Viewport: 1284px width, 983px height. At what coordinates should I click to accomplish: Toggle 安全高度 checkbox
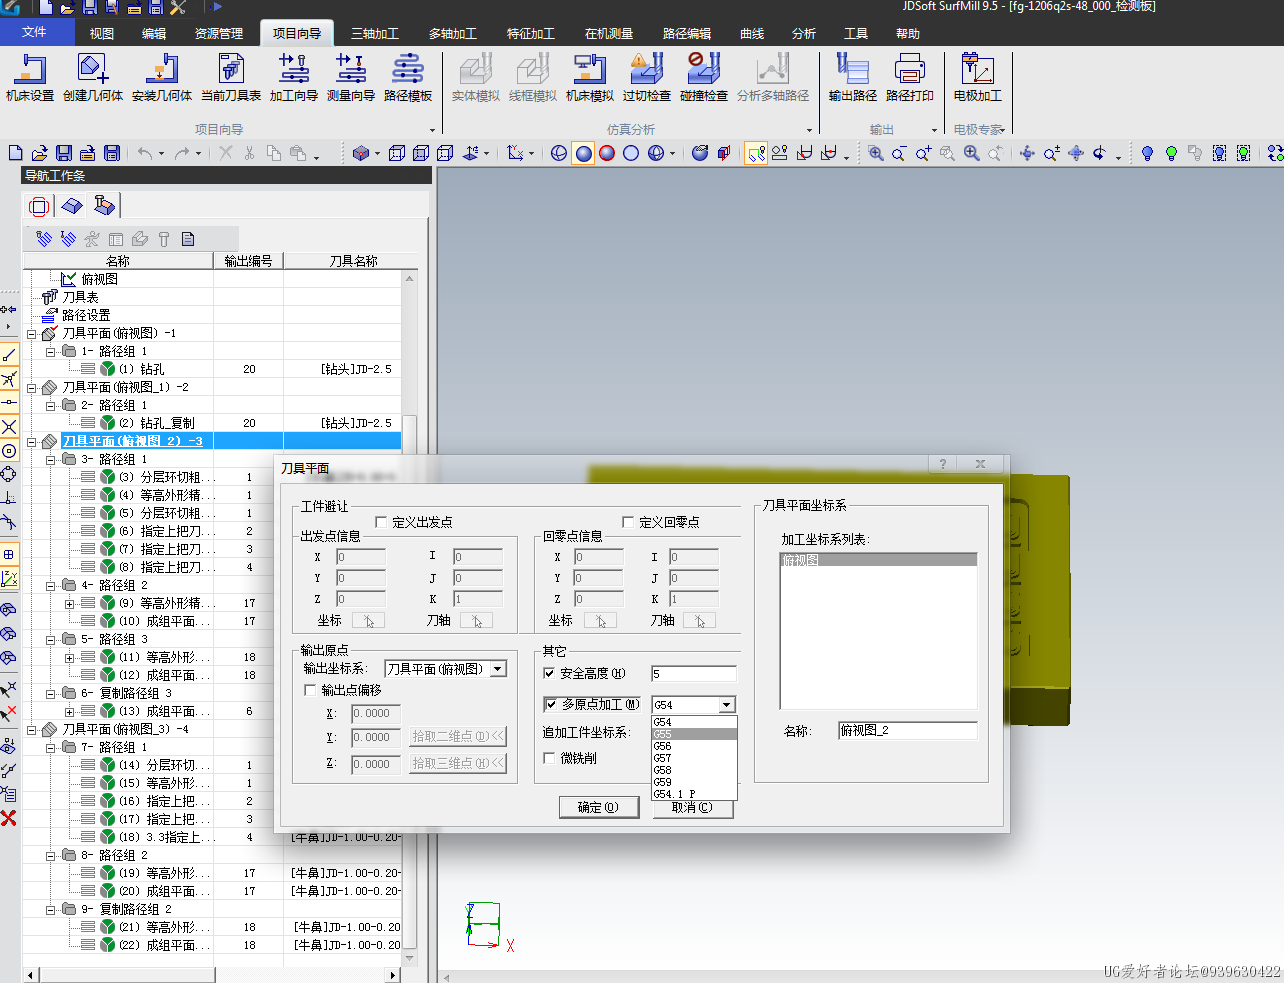pos(549,673)
